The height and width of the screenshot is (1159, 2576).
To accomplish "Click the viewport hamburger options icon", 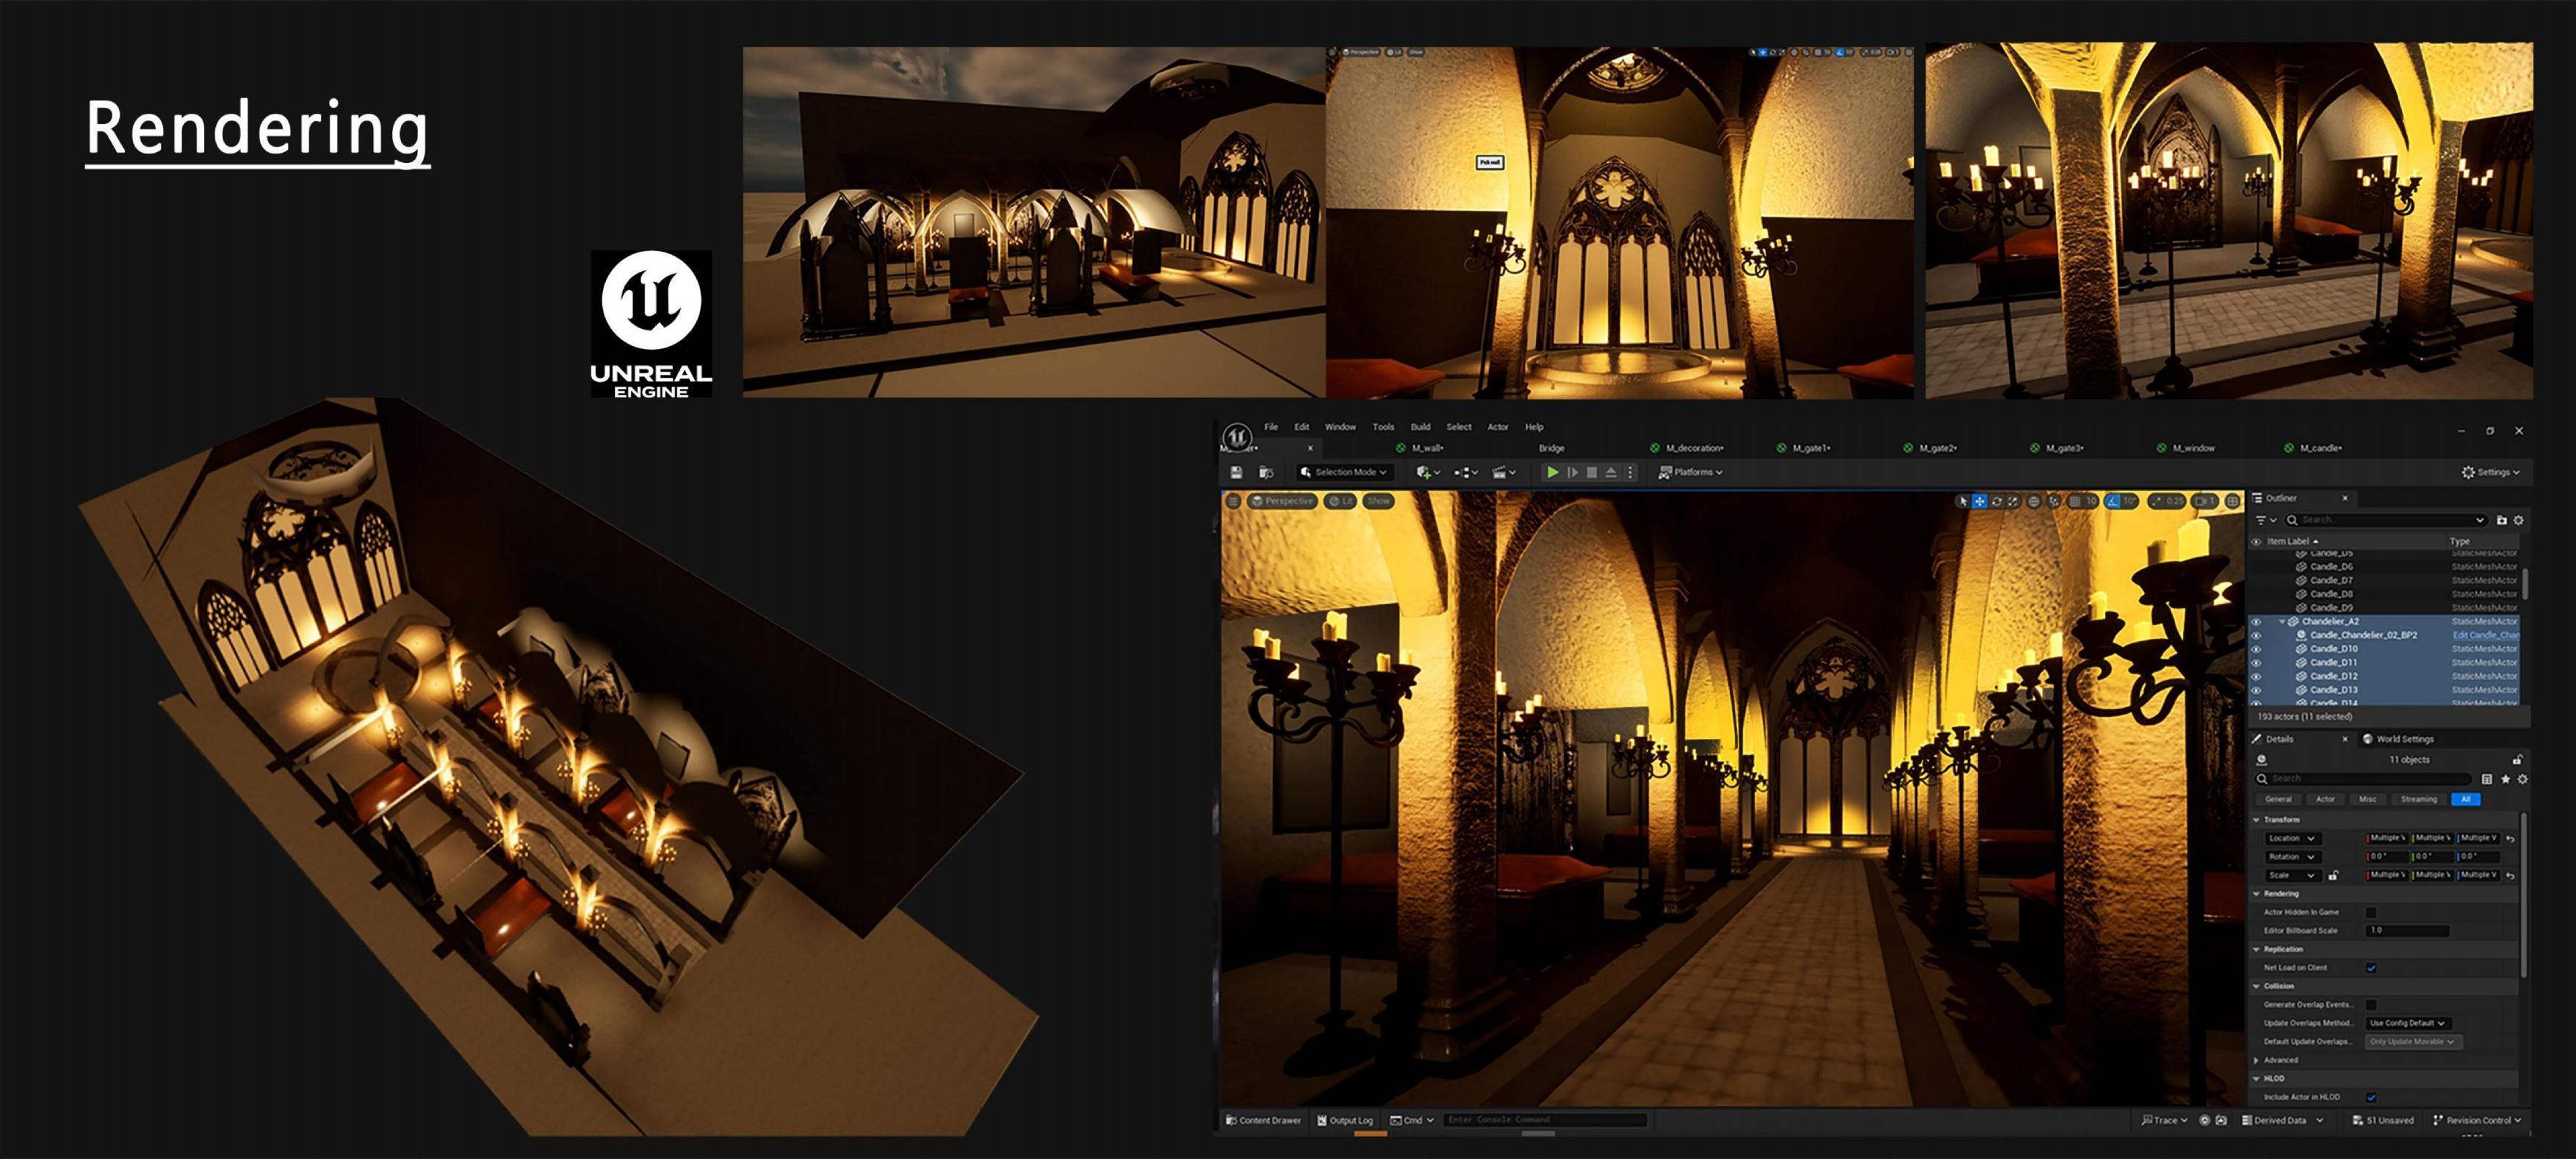I will pyautogui.click(x=1233, y=501).
